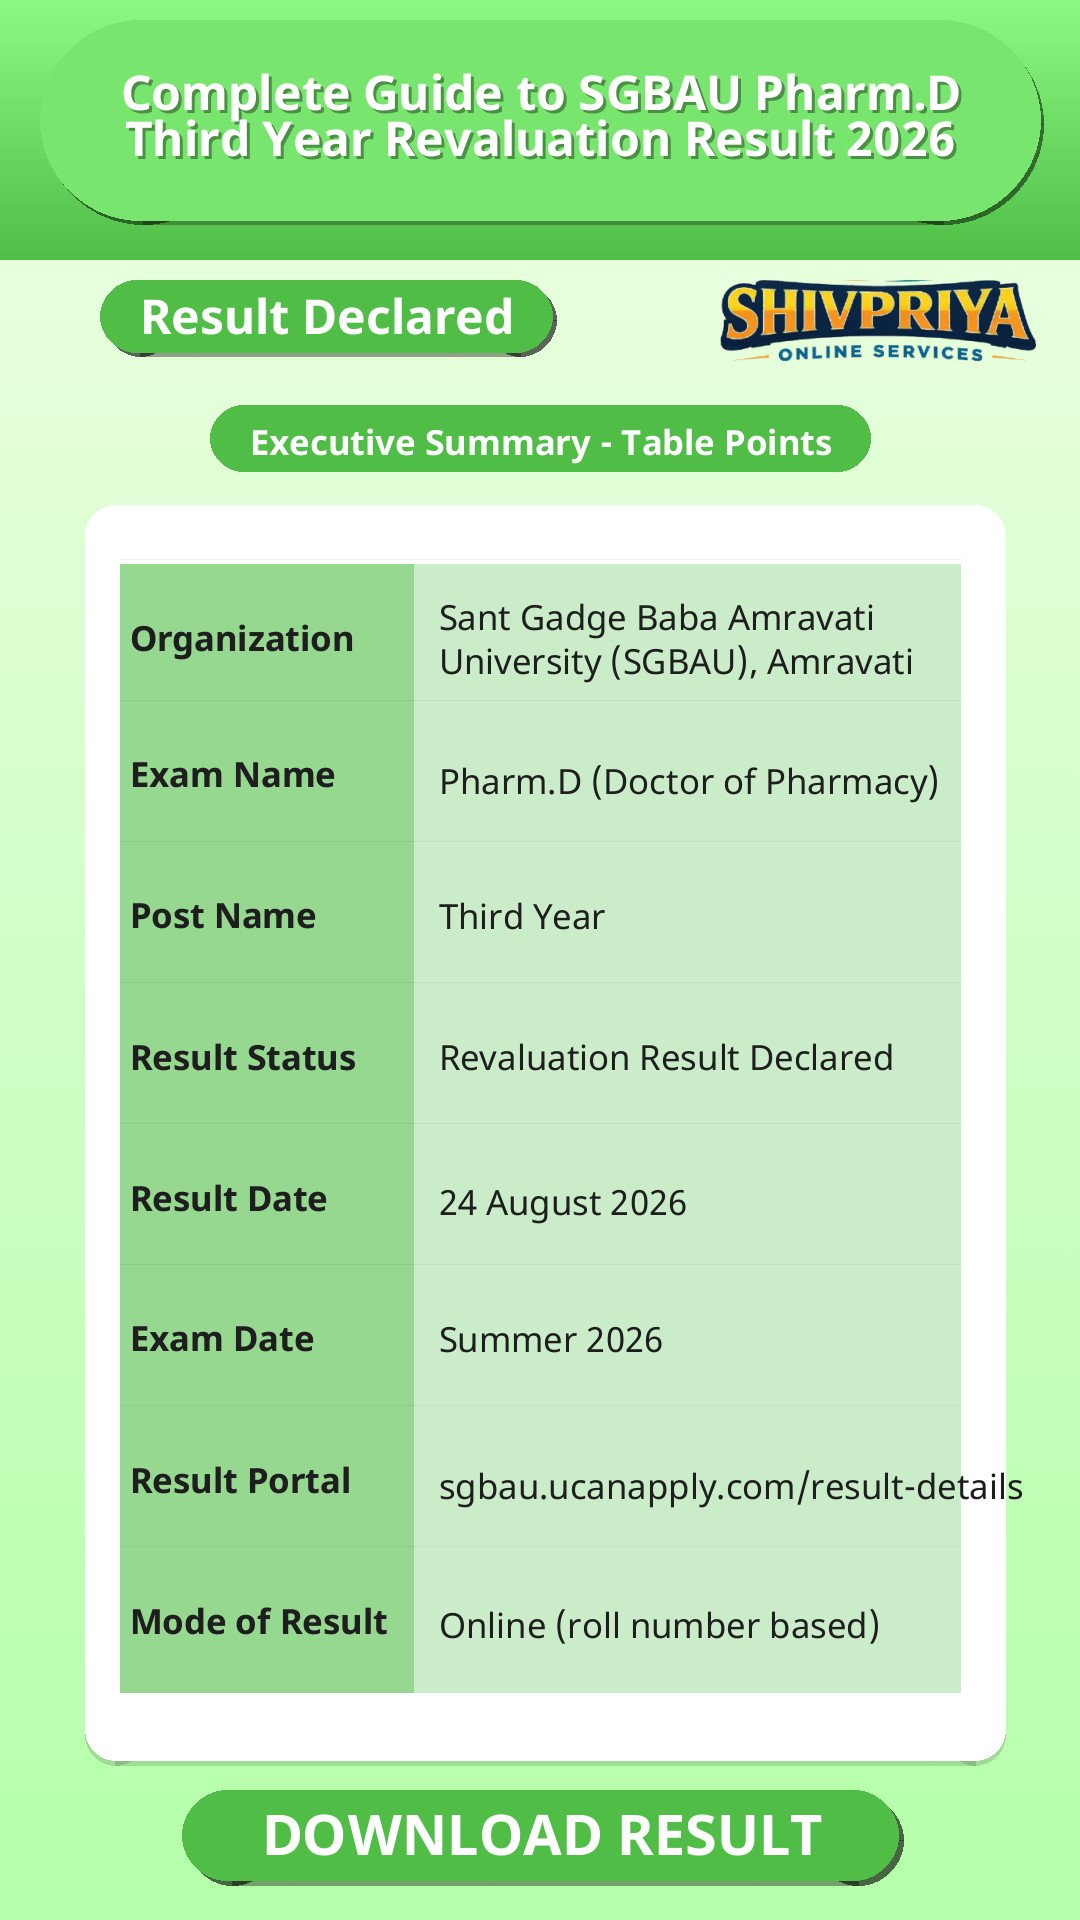Click the Online (roll number based) value
Screen dimensions: 1080x1920
659,1626
